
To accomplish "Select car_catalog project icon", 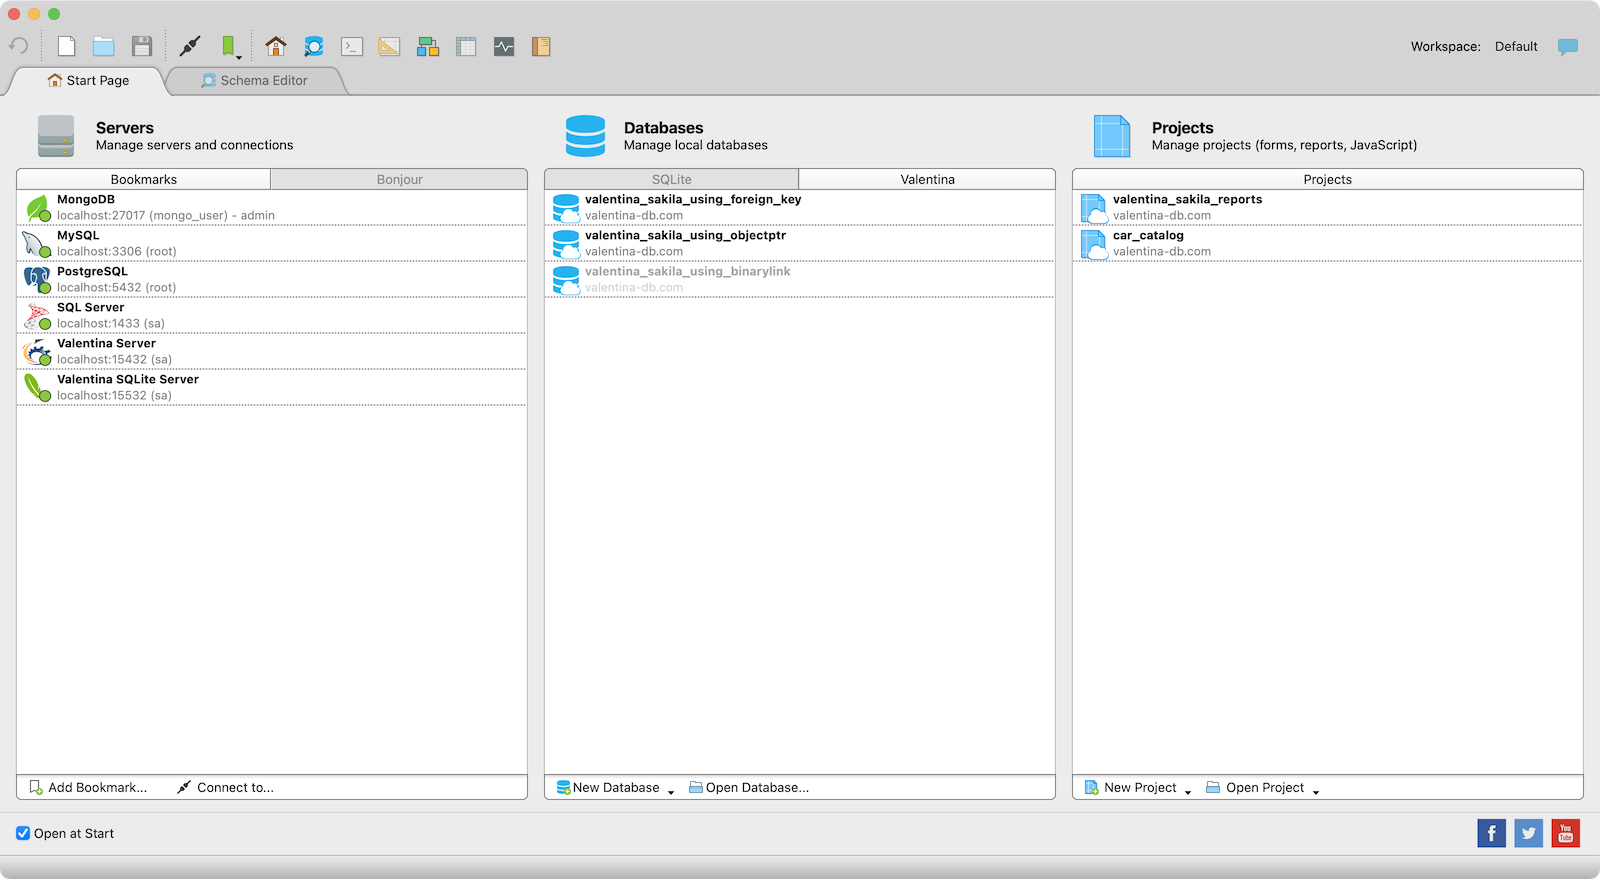I will (x=1095, y=244).
